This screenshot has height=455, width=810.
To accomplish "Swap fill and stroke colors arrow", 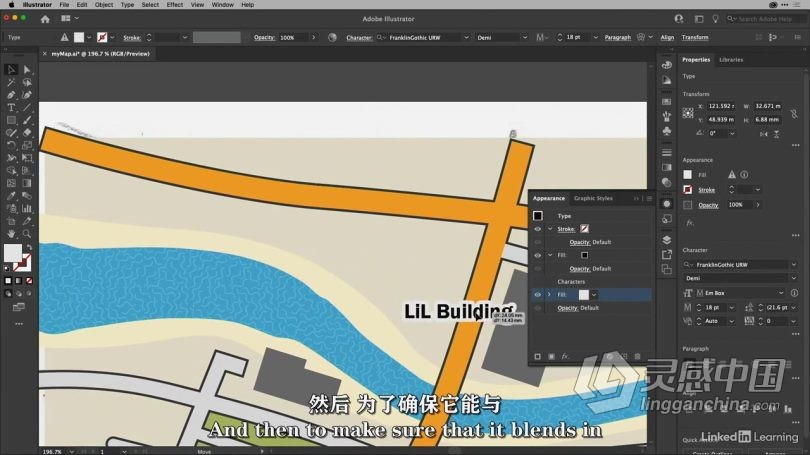I will pos(29,248).
